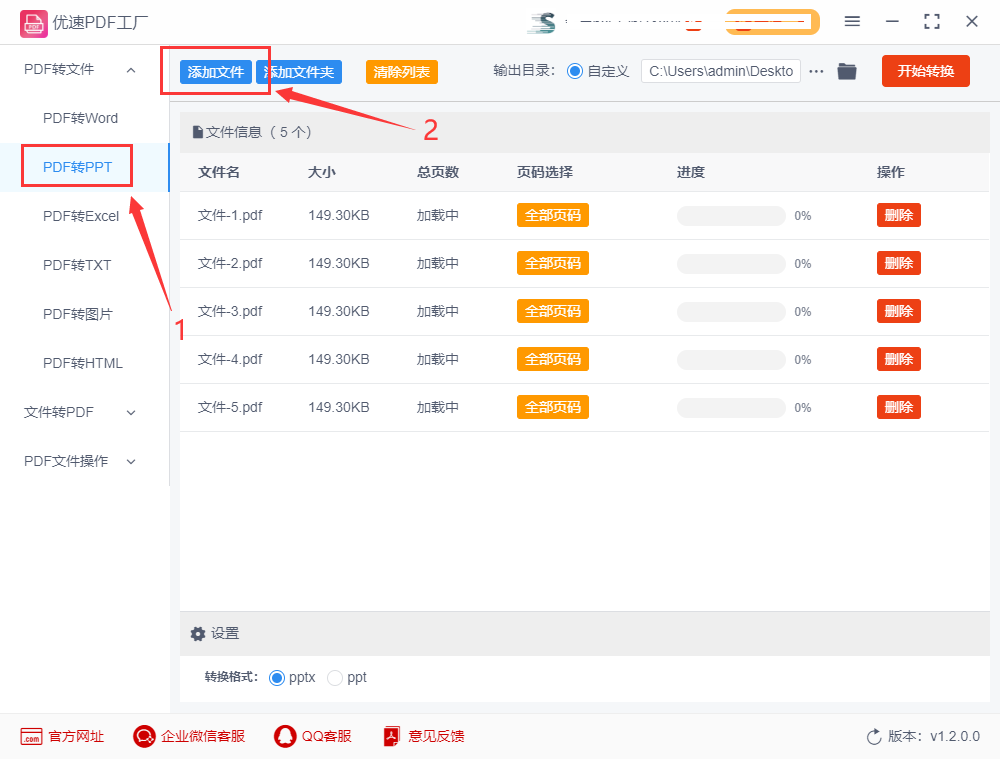This screenshot has width=1000, height=760.
Task: Click the 大小 column header
Action: (322, 172)
